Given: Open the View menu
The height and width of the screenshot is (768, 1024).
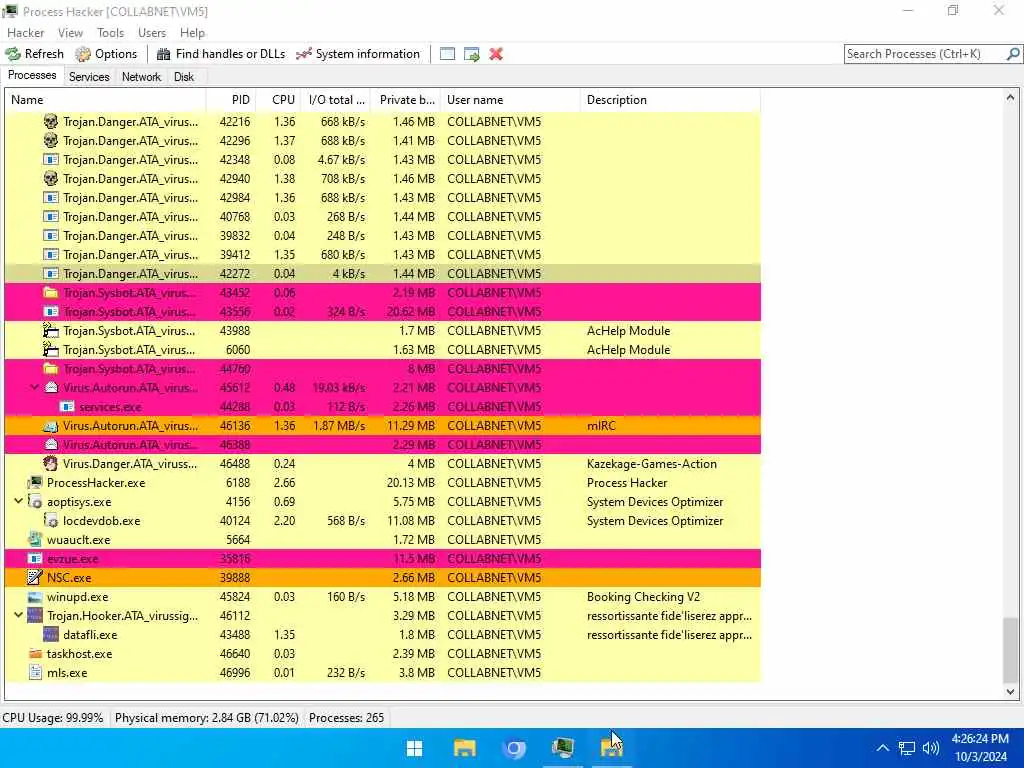Looking at the screenshot, I should 70,33.
